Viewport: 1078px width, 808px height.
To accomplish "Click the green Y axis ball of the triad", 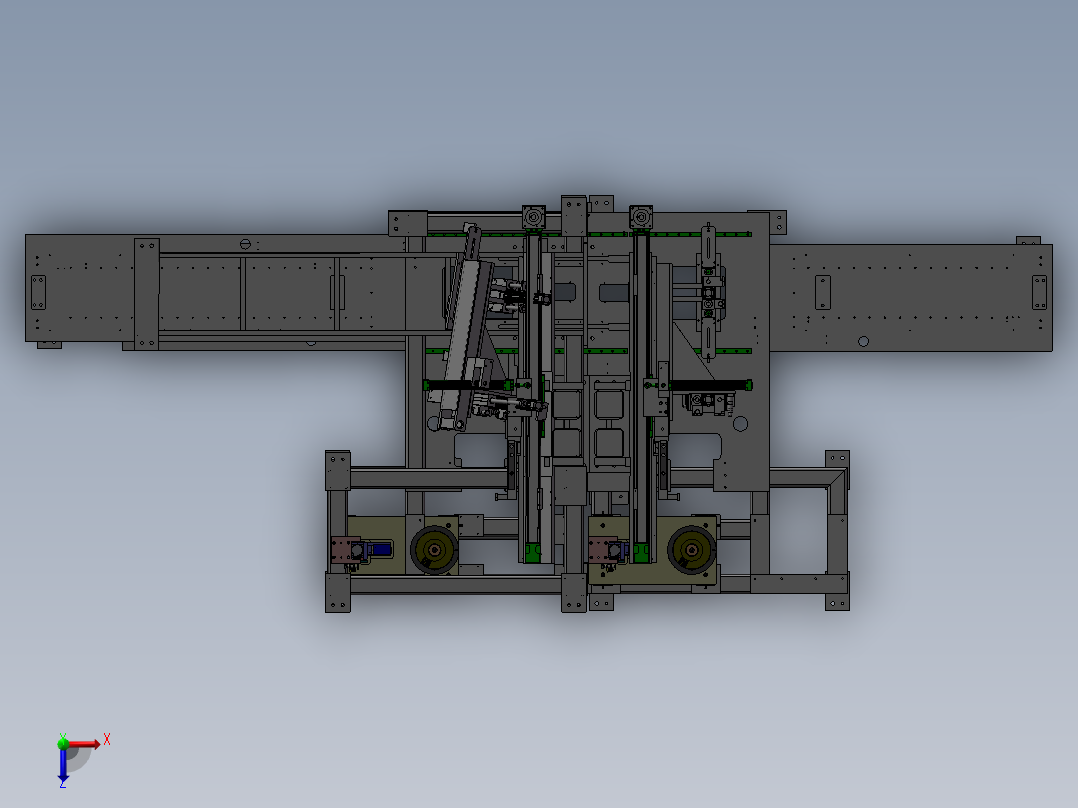I will click(x=63, y=743).
